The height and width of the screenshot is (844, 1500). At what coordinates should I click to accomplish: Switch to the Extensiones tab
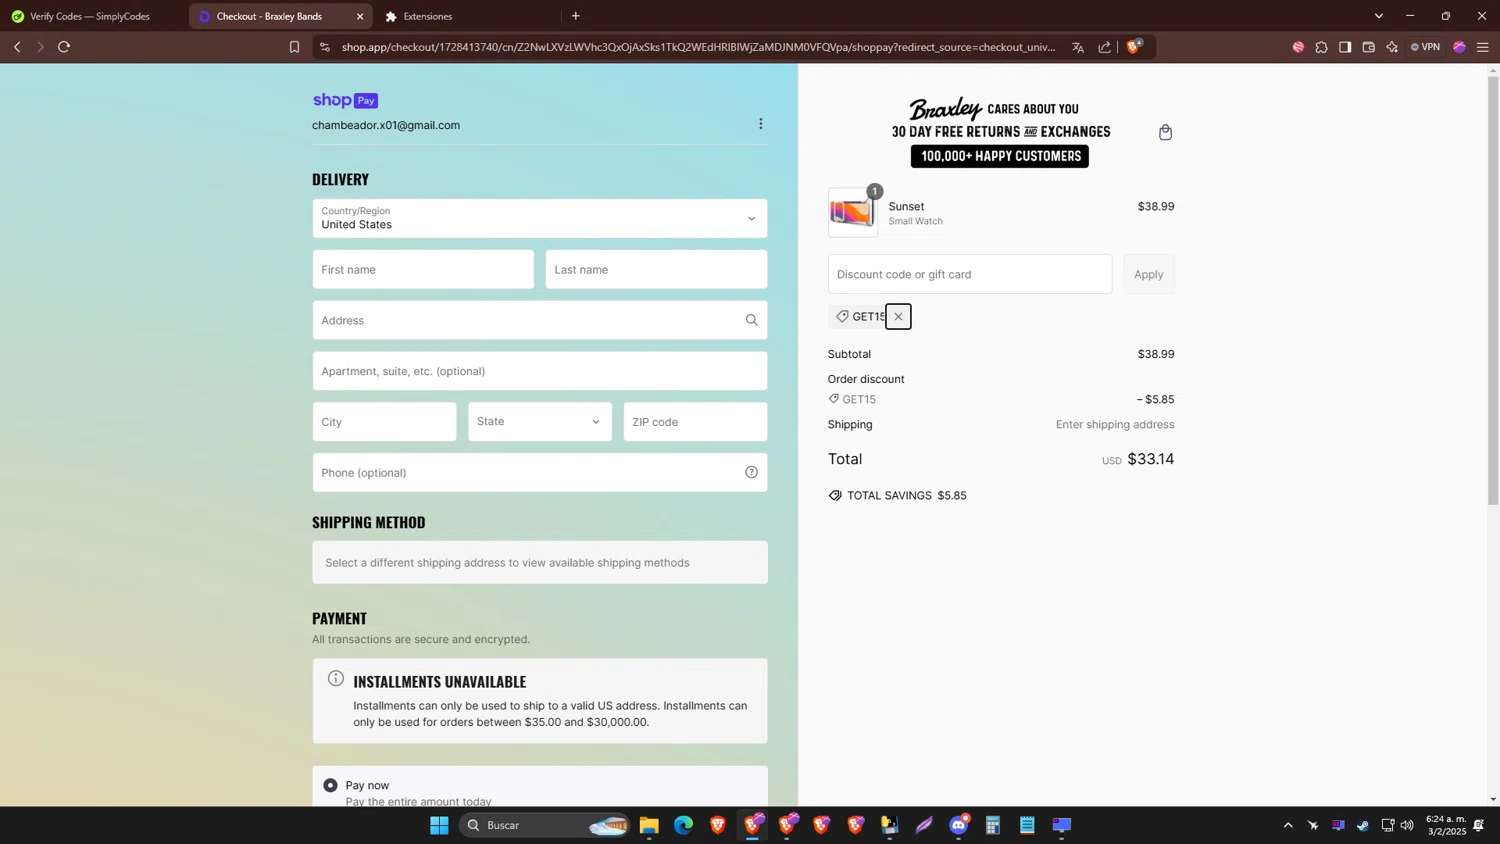click(x=428, y=16)
